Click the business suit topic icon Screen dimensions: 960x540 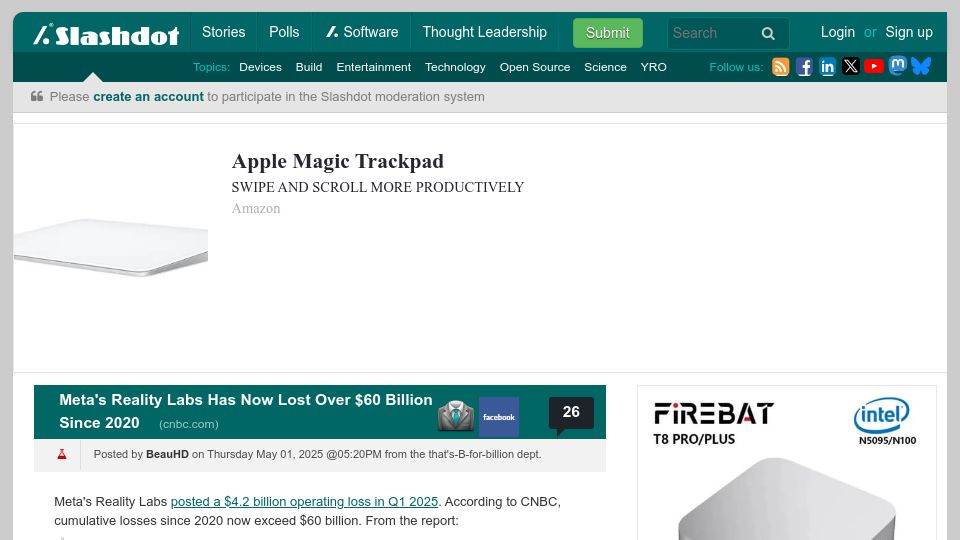click(456, 416)
